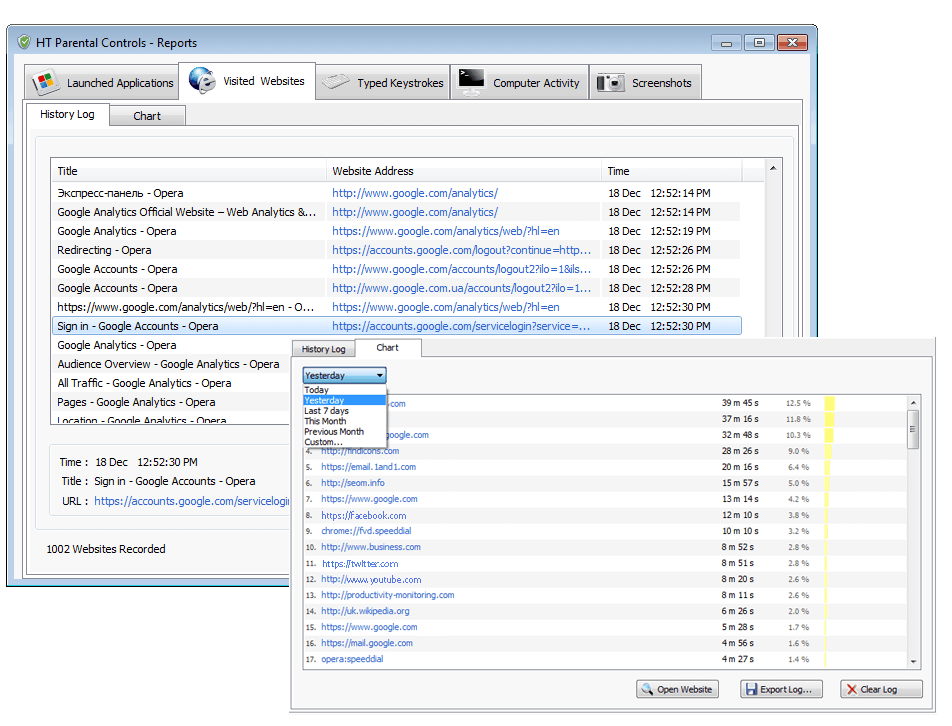Switch to the Typed Keystrokes tab
This screenshot has height=726, width=952.
[x=382, y=83]
